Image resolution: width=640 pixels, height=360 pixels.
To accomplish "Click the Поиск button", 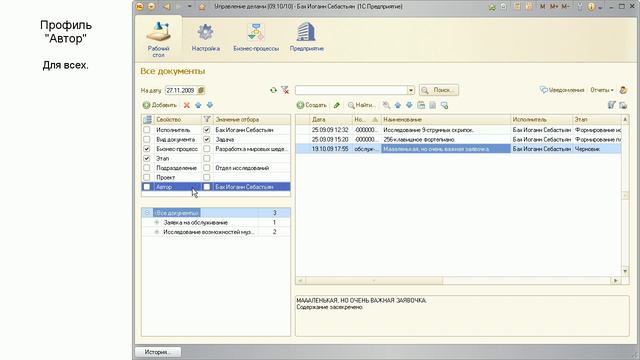I will click(x=439, y=90).
